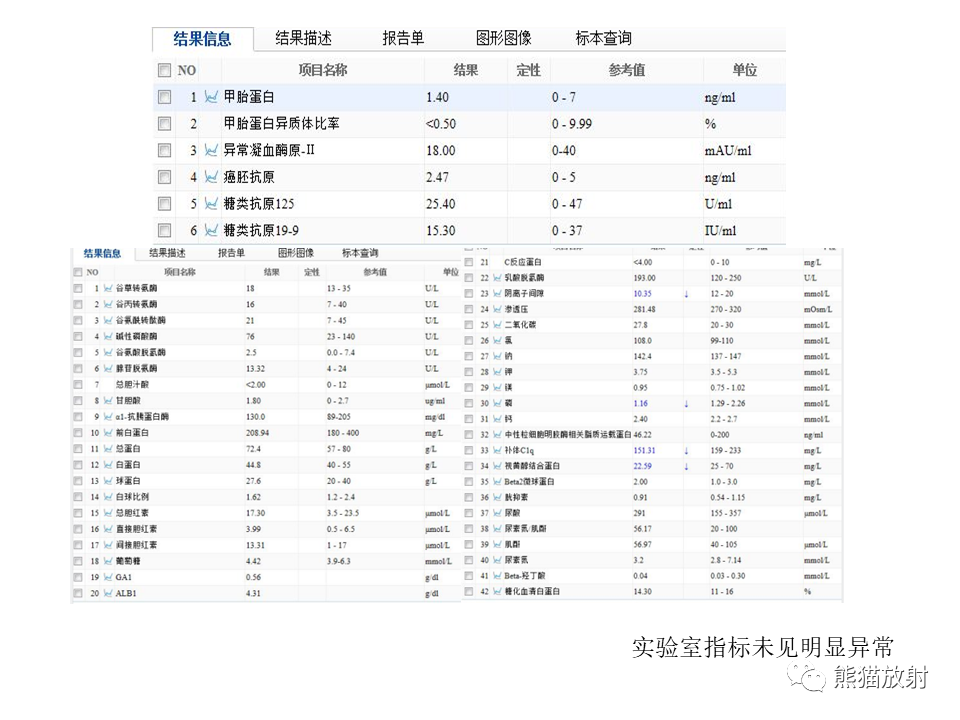Open trend chart icon for 谷草转氨酶 row
This screenshot has height=720, width=960.
[108, 288]
